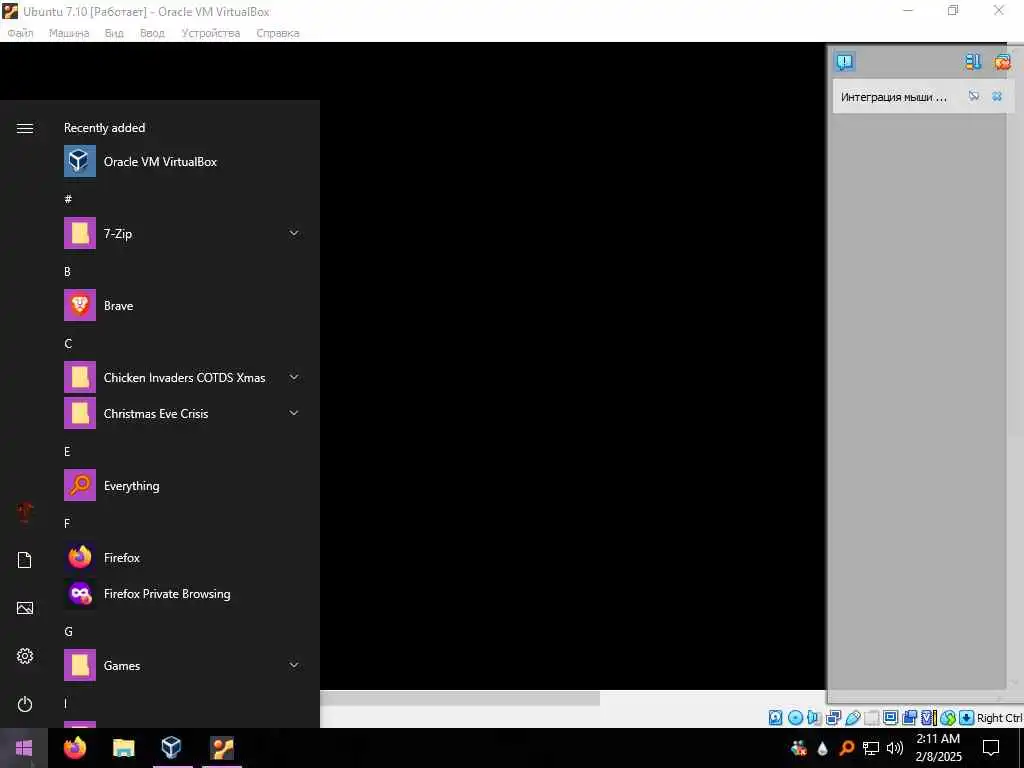Screen dimensions: 1024x768
Task: Click the forget icon on mouse integration notification
Action: 974,96
